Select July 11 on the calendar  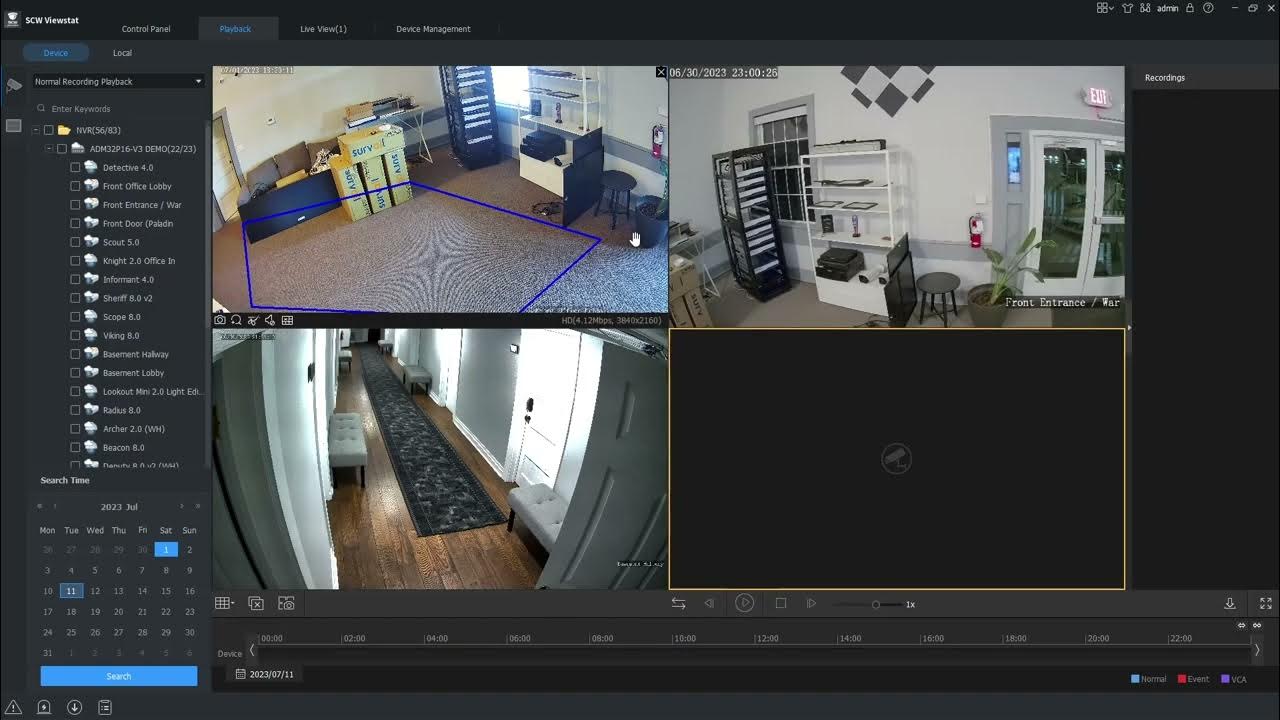[71, 591]
